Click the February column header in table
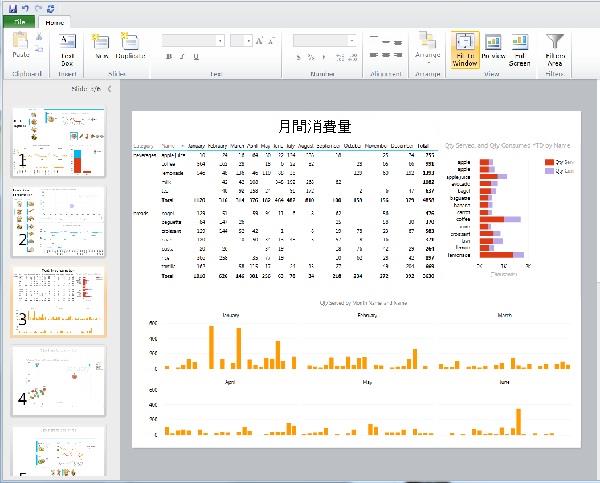Image resolution: width=600 pixels, height=483 pixels. click(217, 146)
